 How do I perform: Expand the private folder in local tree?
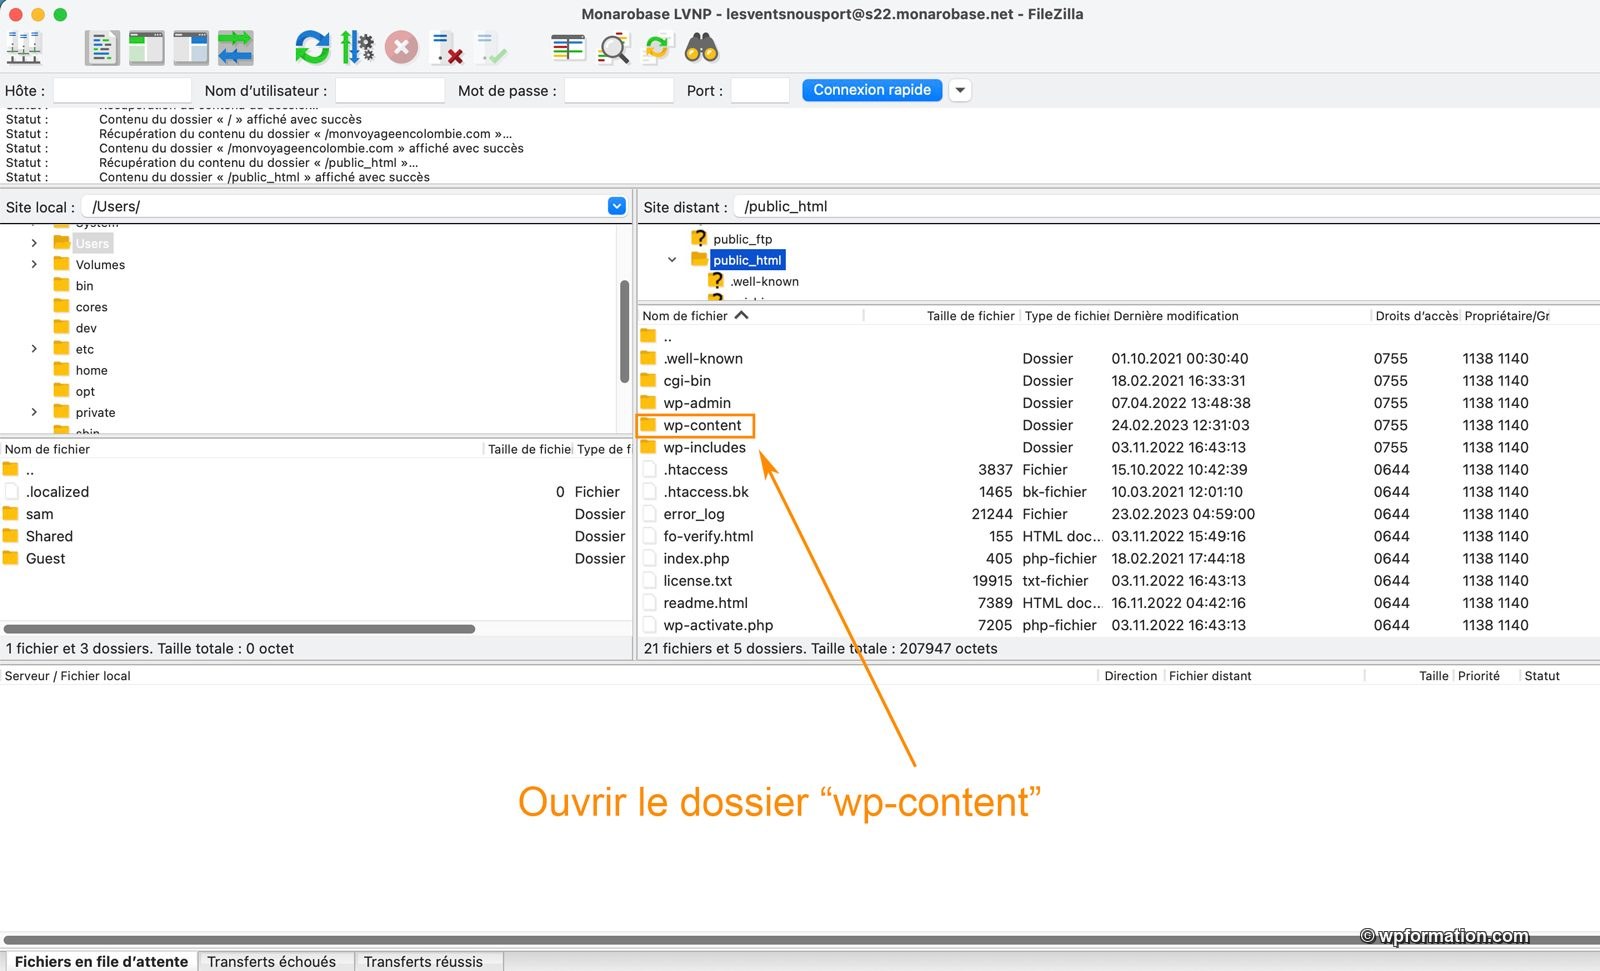point(34,412)
